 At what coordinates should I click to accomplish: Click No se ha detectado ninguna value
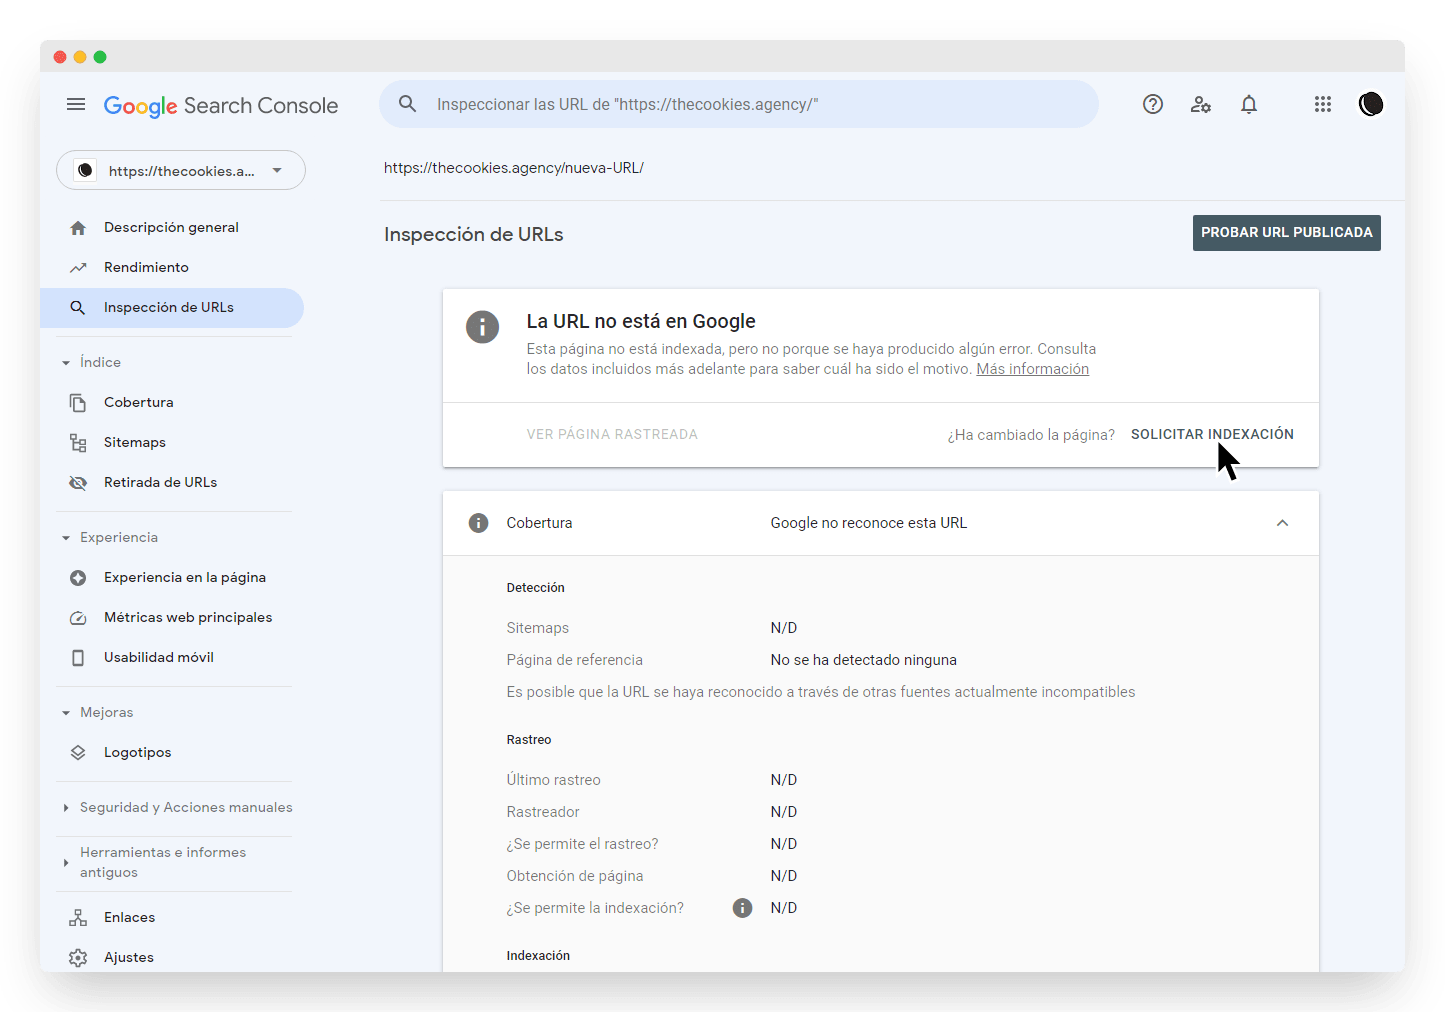(864, 660)
